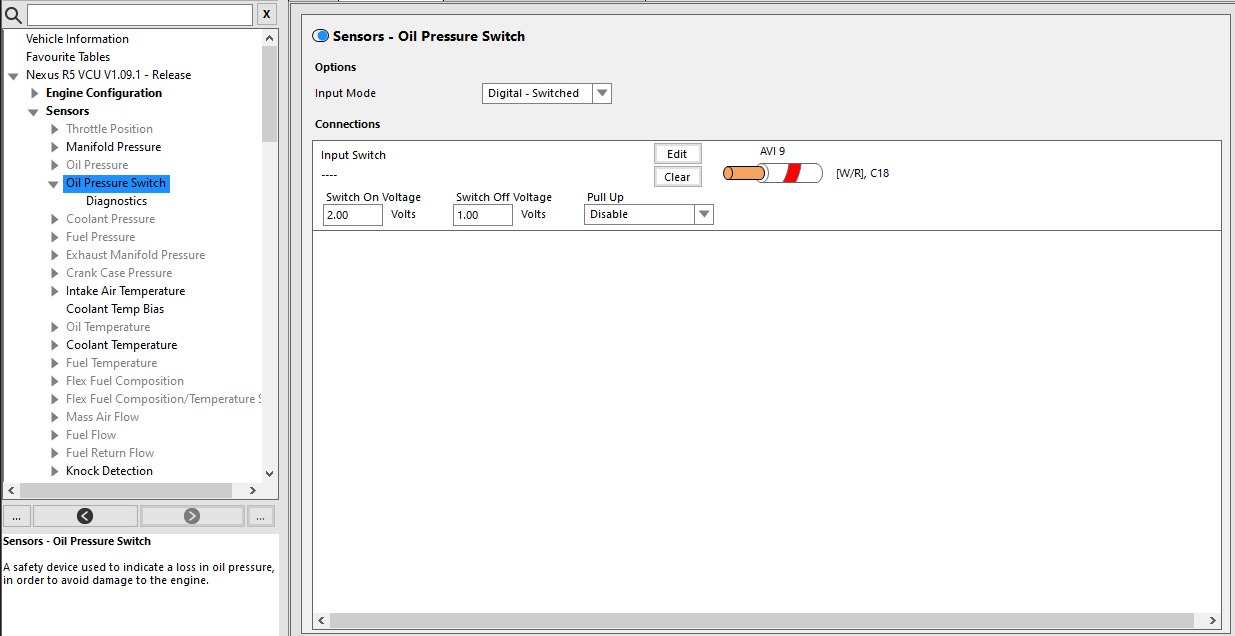Expand the Throttle Position node
This screenshot has height=636, width=1235.
coord(55,129)
